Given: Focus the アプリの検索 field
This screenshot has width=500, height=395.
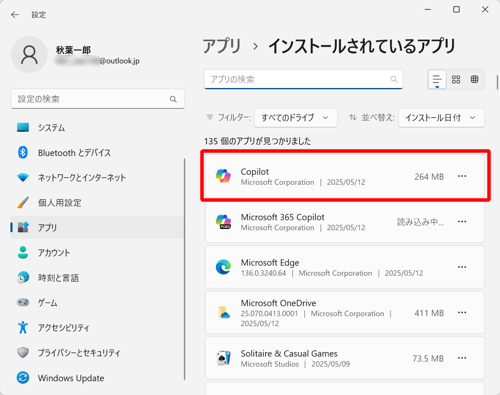Looking at the screenshot, I should tap(303, 79).
